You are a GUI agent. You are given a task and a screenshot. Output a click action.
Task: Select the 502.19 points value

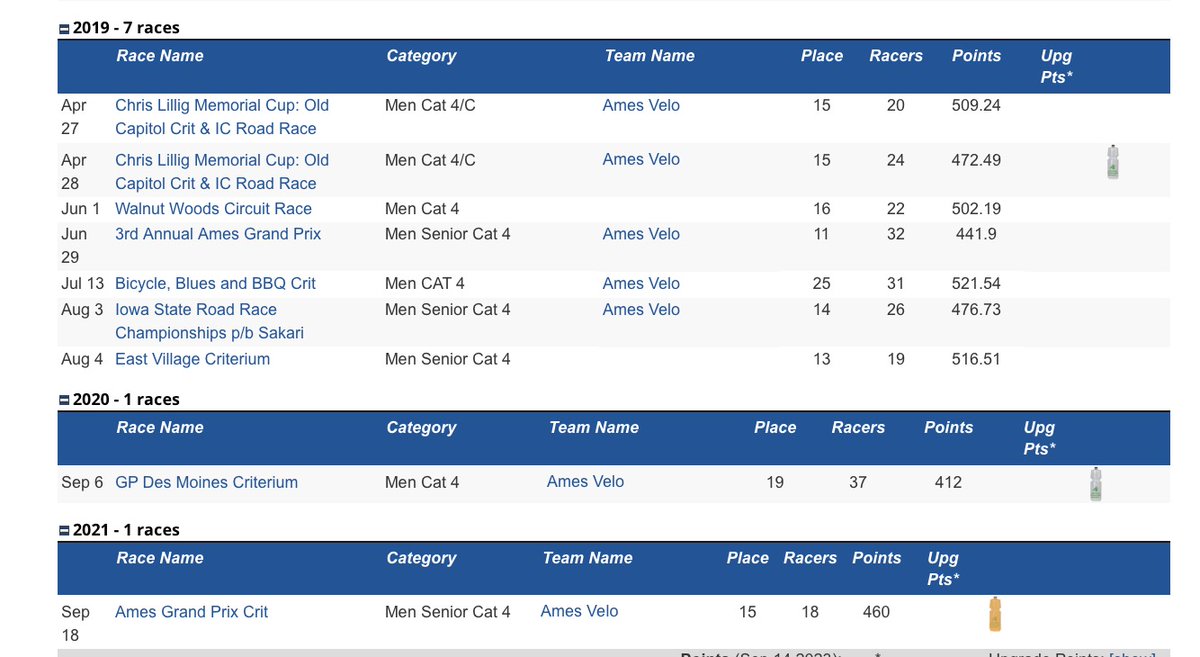[976, 209]
